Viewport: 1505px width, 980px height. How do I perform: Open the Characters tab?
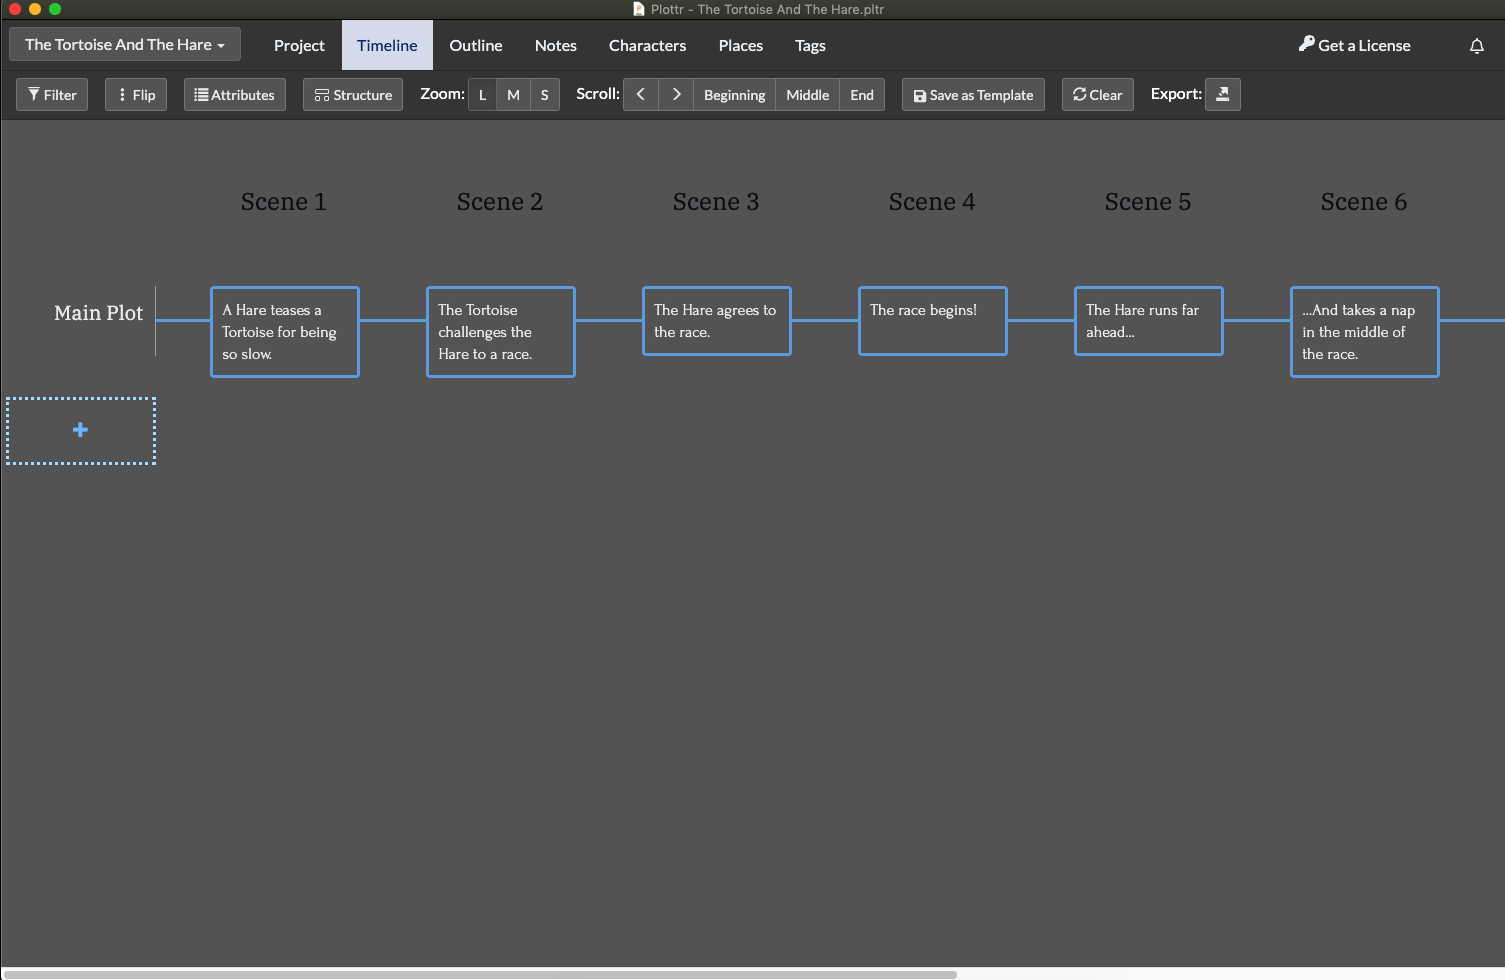tap(647, 45)
